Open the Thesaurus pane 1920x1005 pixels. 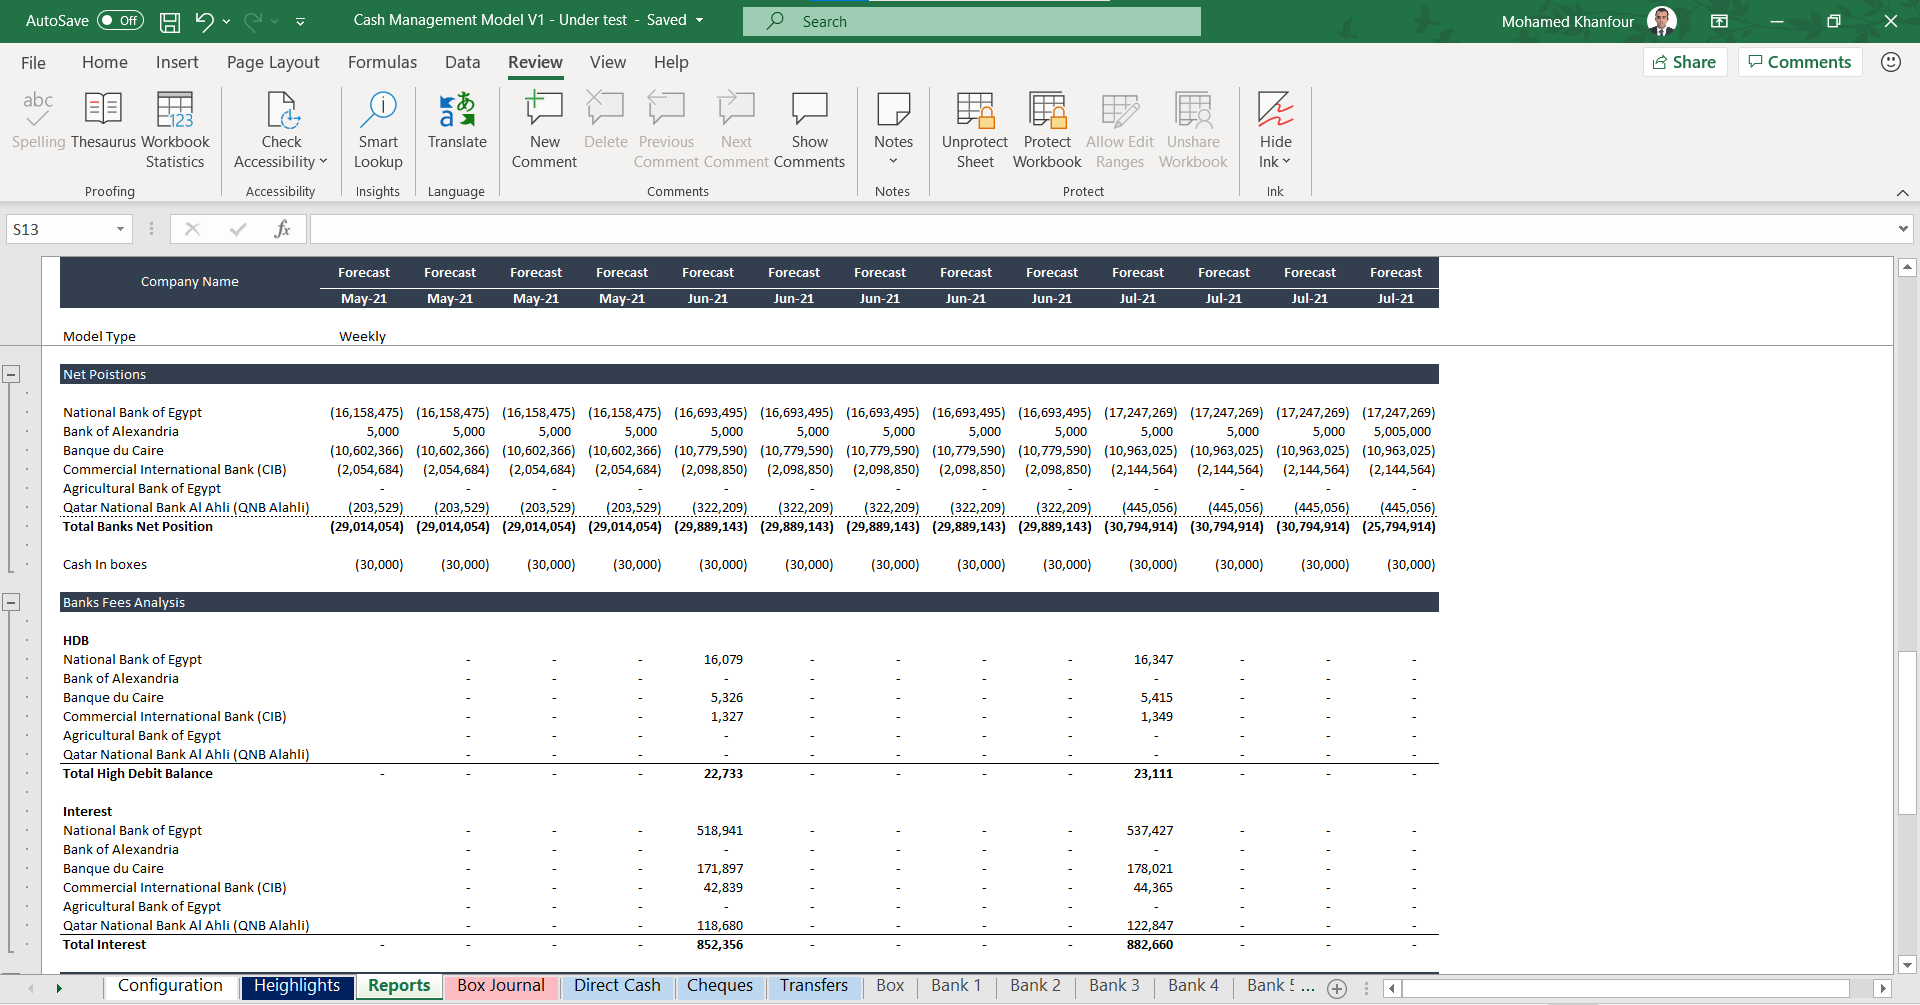(x=103, y=121)
